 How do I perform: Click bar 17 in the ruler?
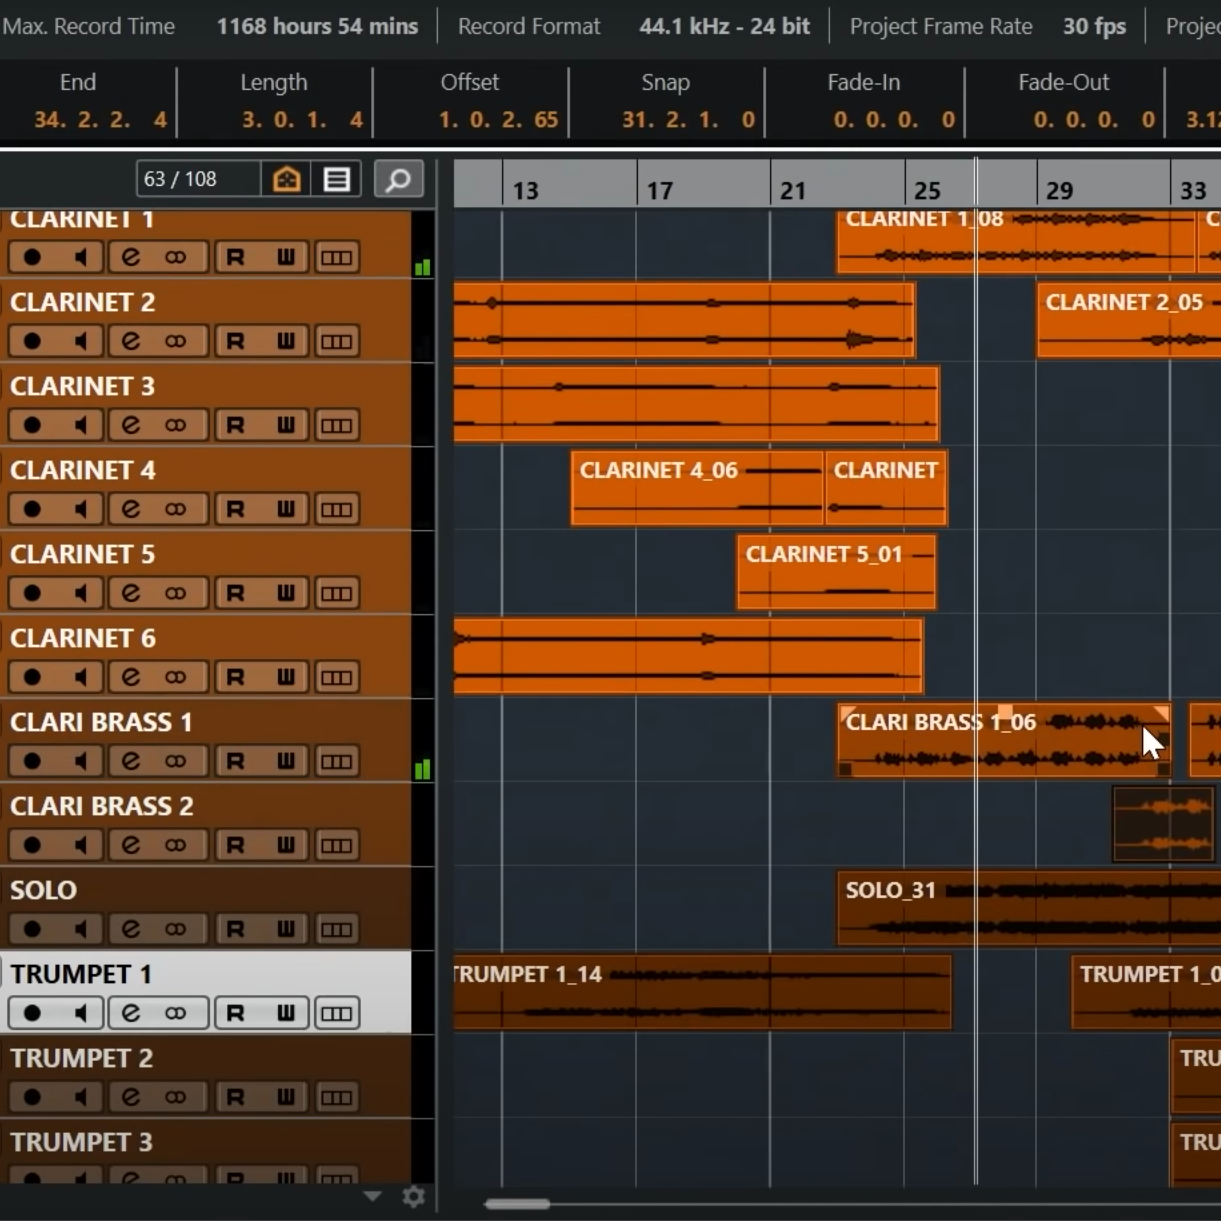tap(659, 190)
